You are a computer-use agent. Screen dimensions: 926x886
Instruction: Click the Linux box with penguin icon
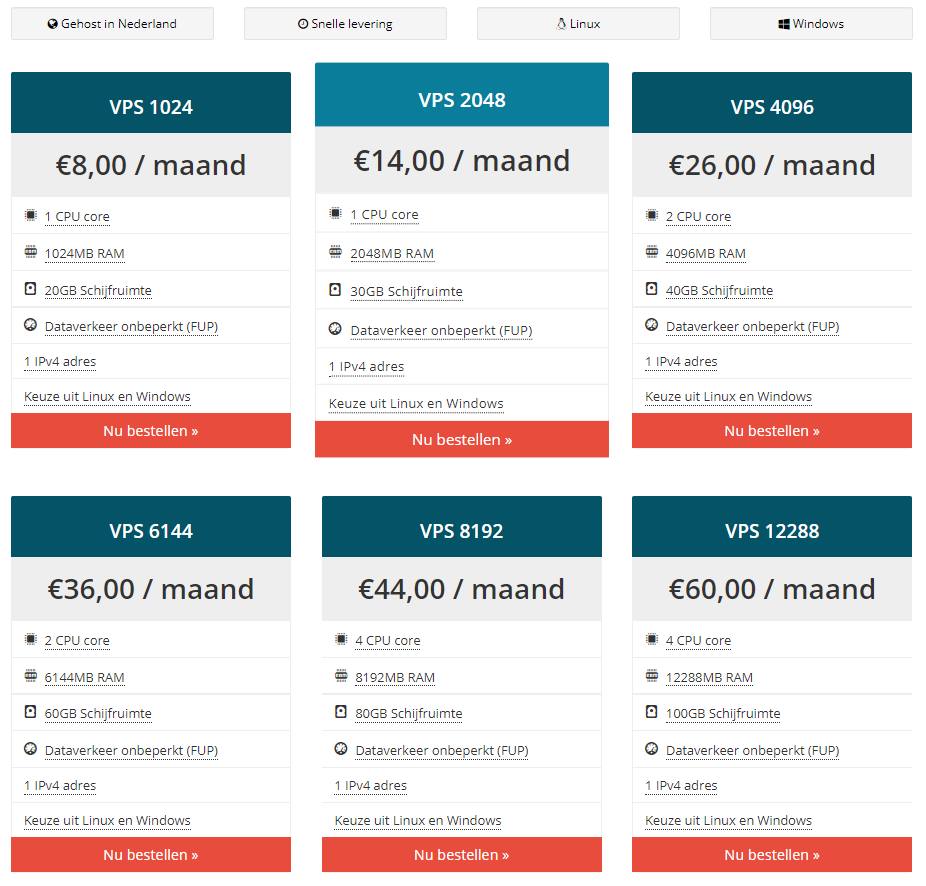(578, 24)
